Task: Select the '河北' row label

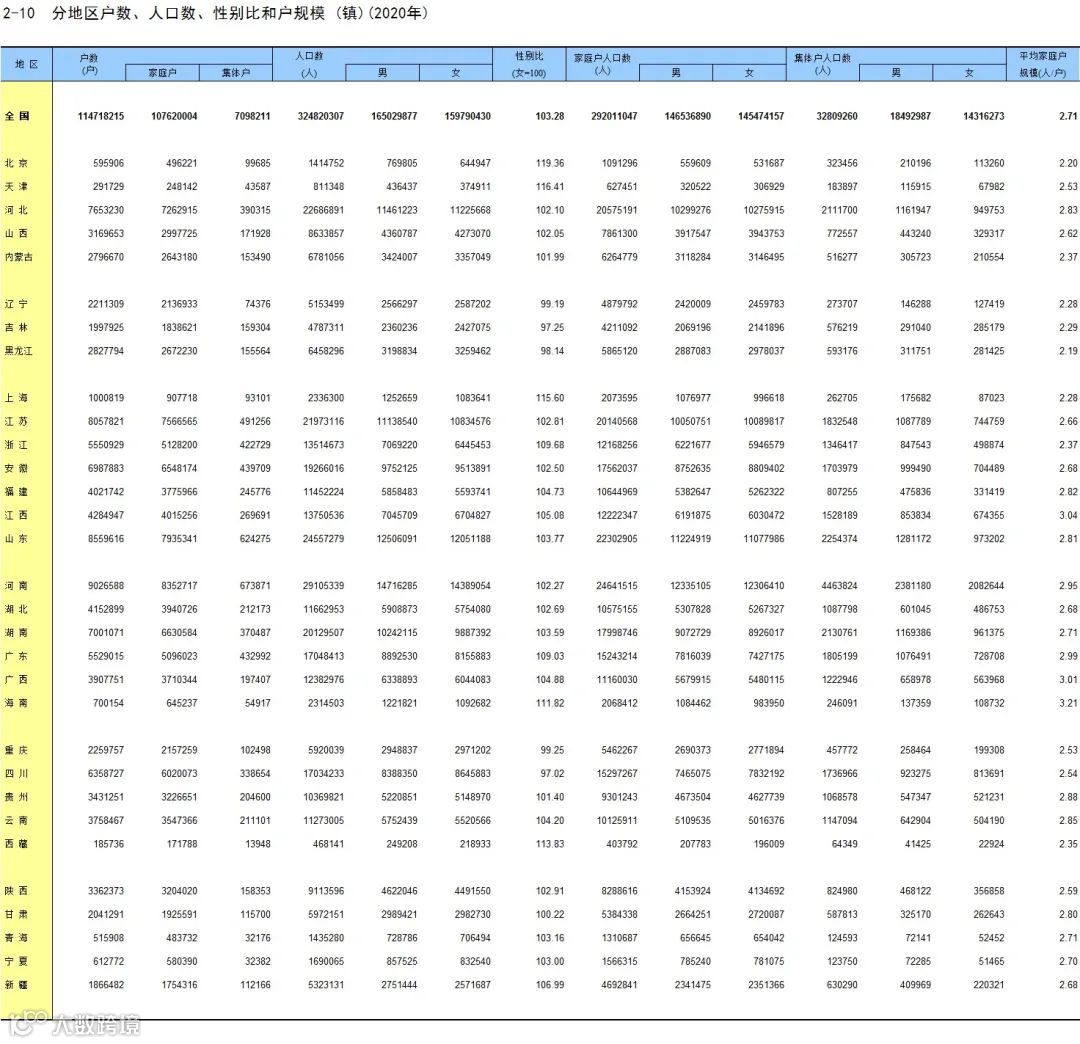Action: coord(17,210)
